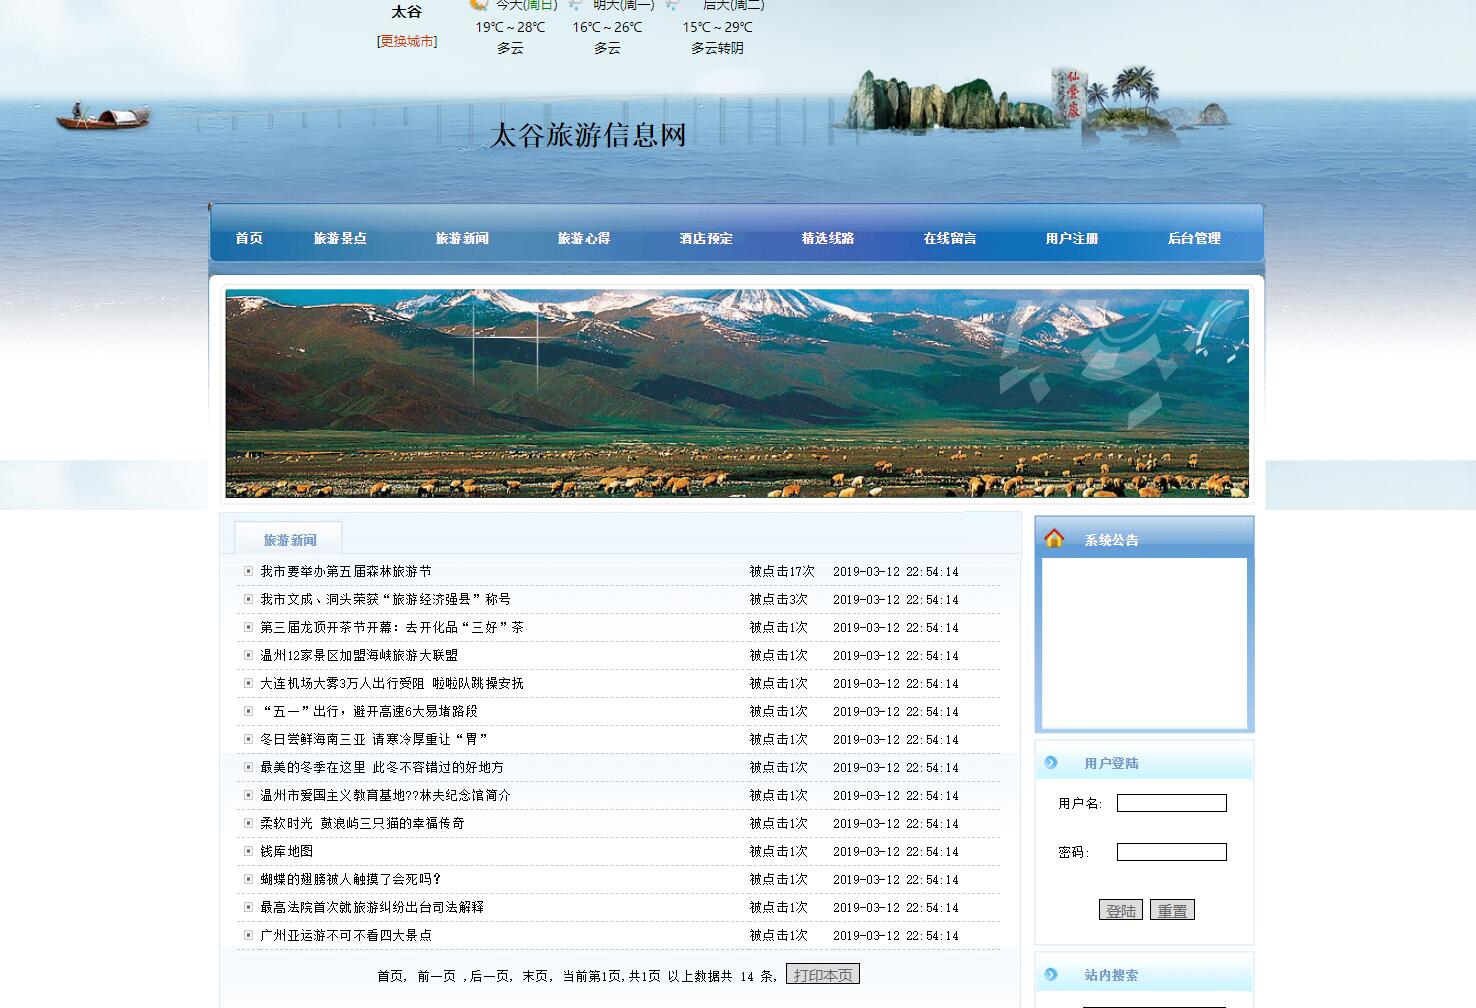Click the bullet icon before 钱库地图
1476x1008 pixels.
click(x=247, y=851)
